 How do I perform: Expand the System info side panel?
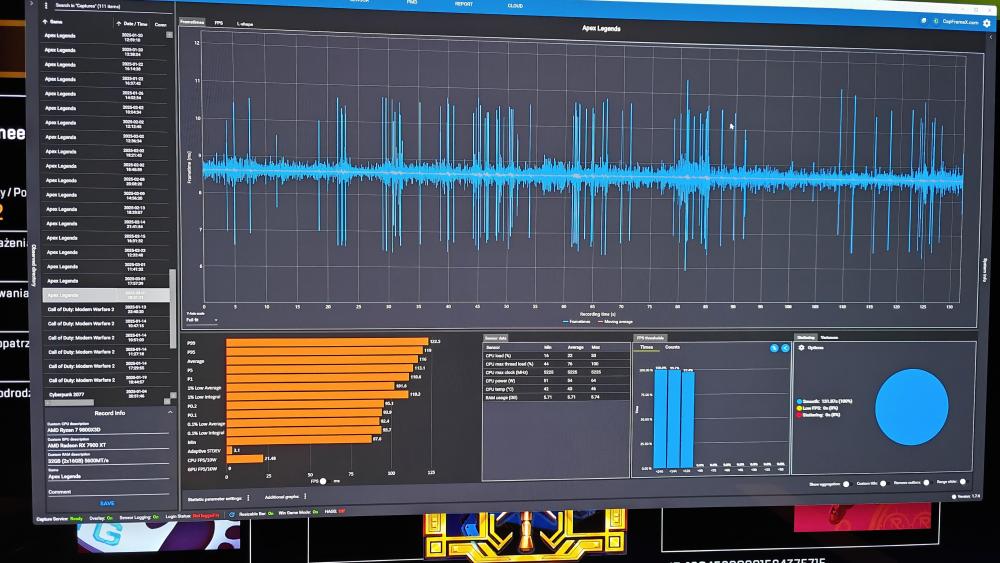(x=986, y=271)
